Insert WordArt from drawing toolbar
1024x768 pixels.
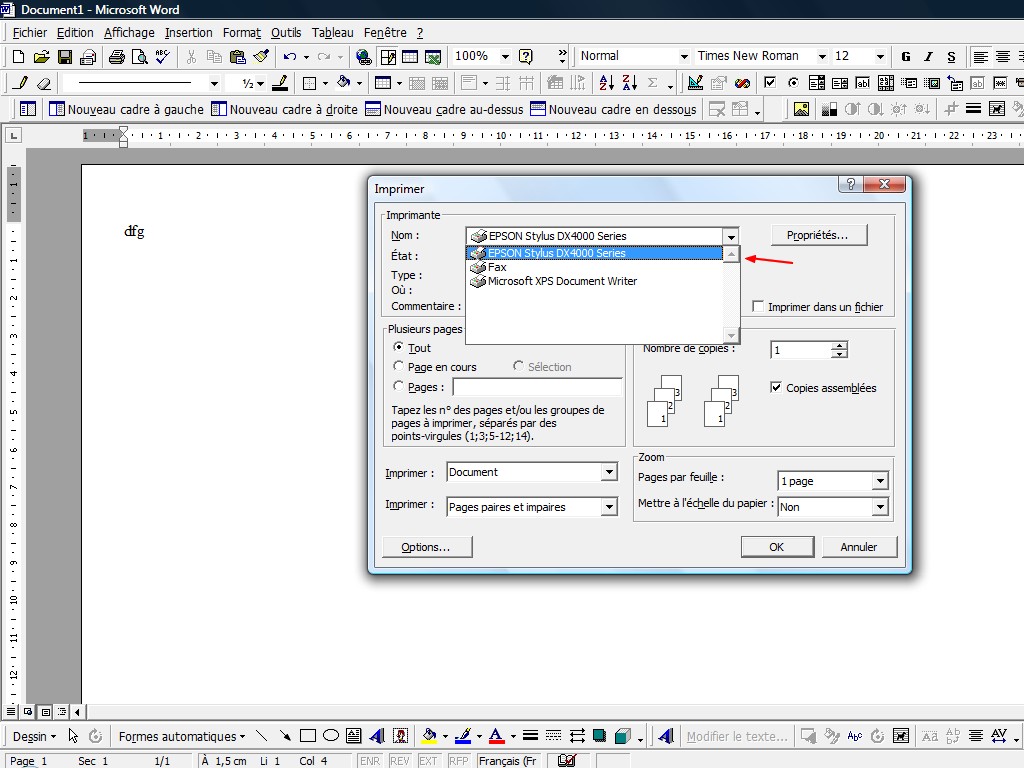coord(377,736)
